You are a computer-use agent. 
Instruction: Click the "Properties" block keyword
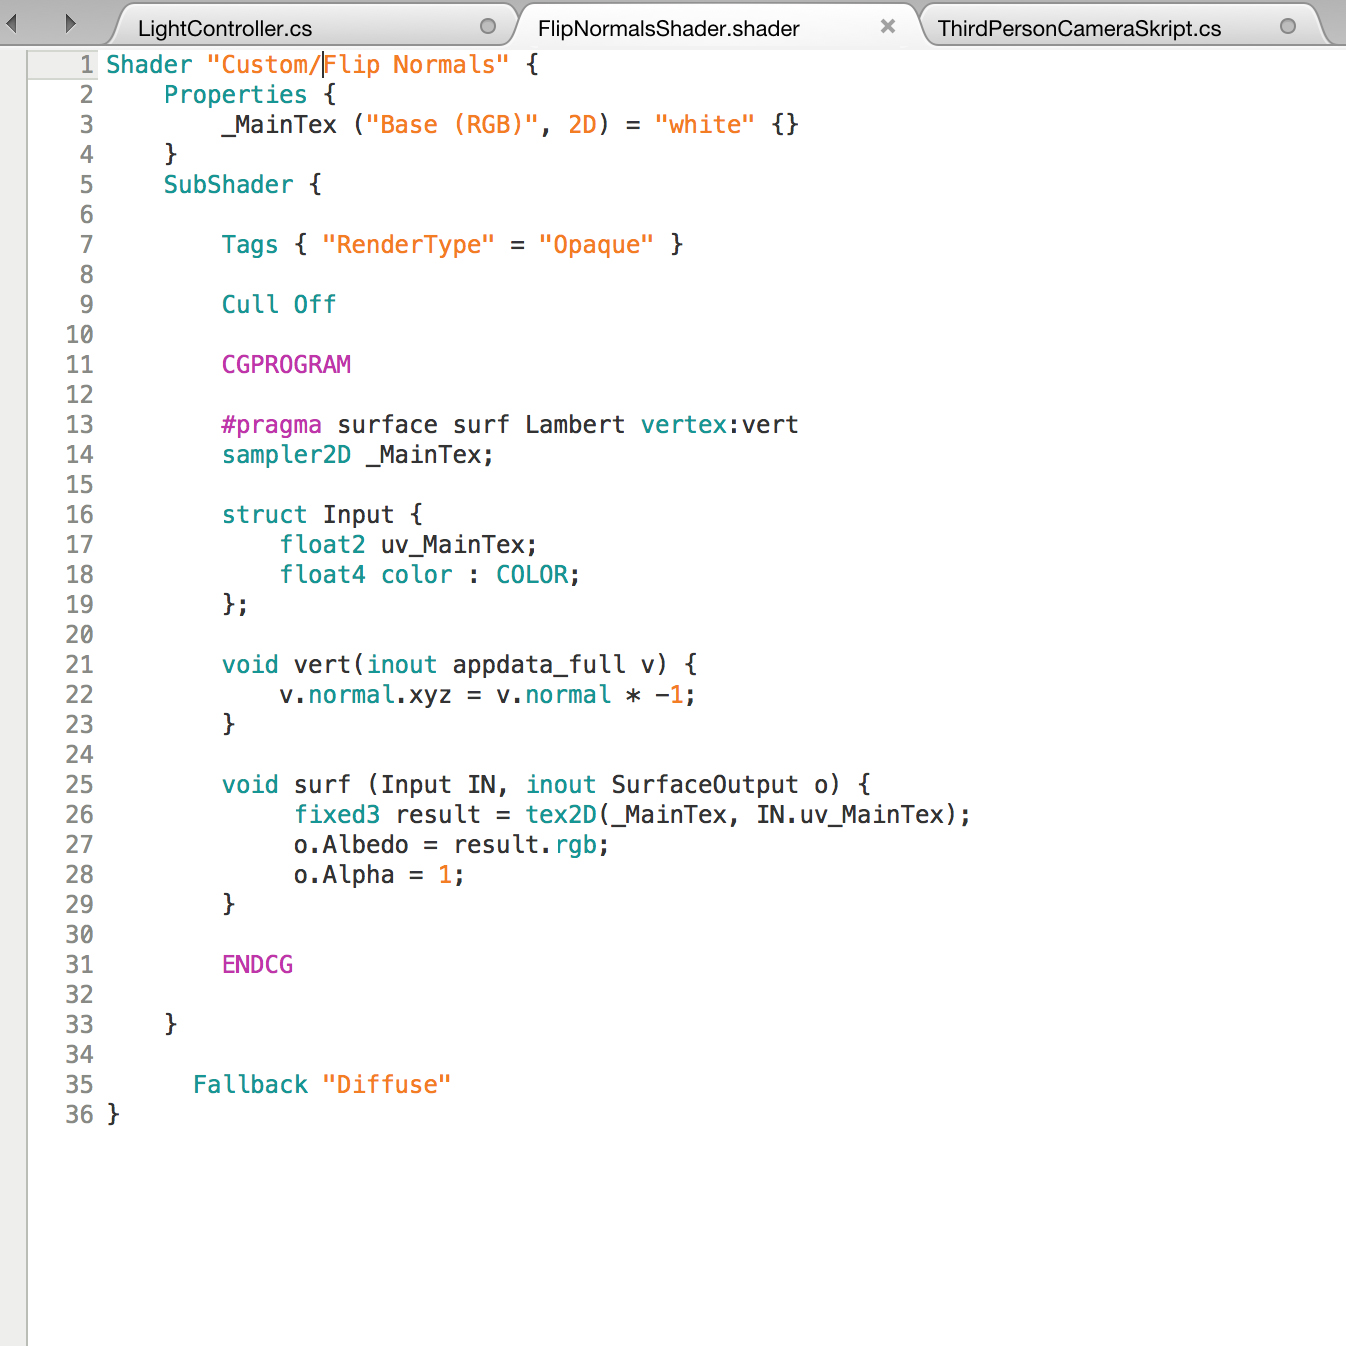235,95
